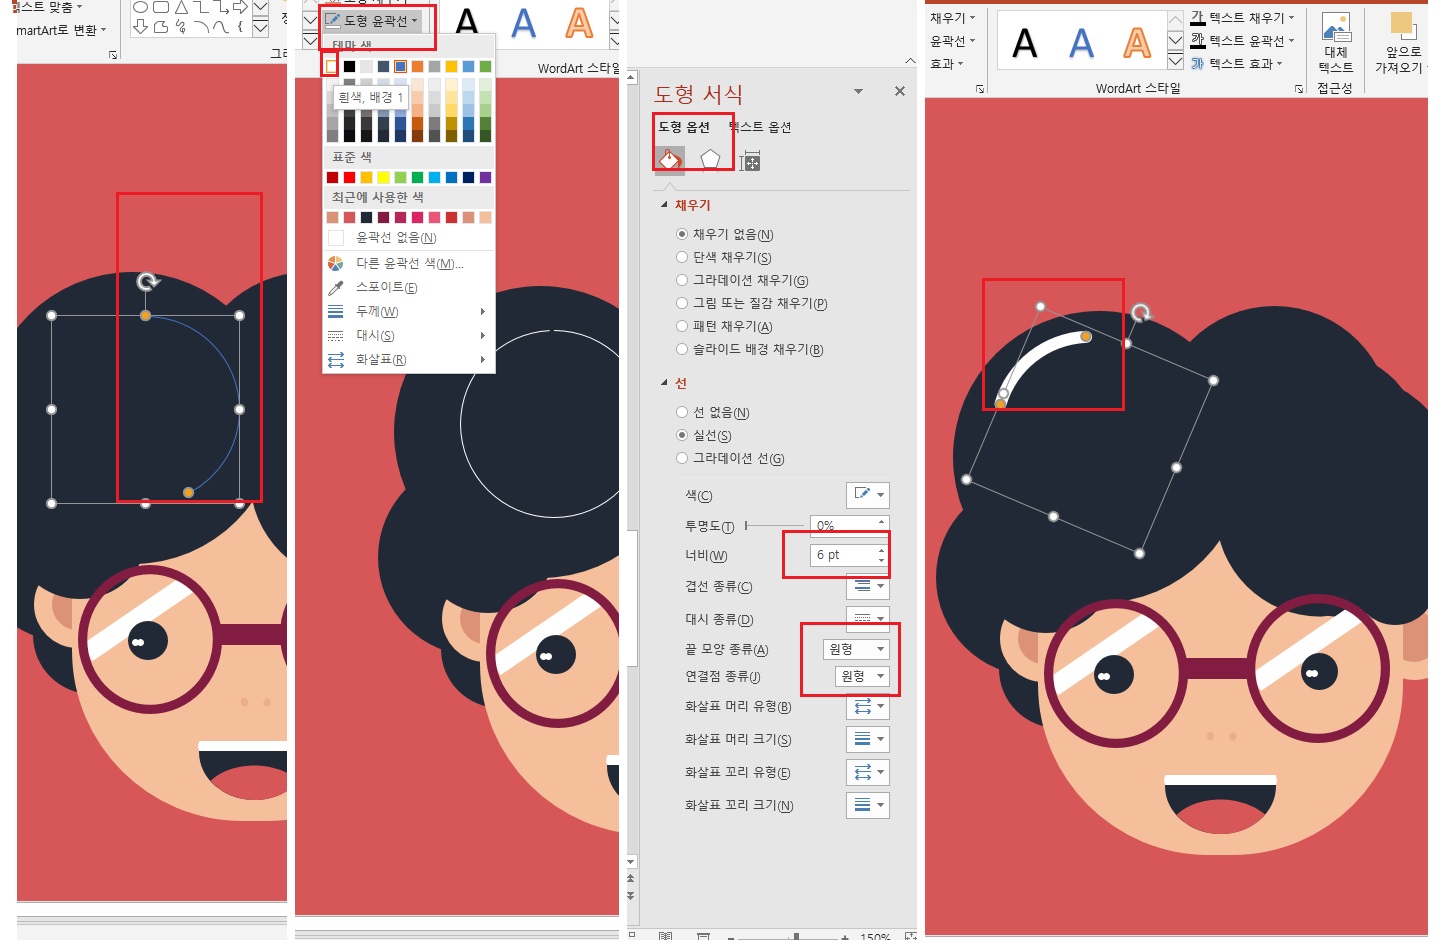Image resolution: width=1438 pixels, height=946 pixels.
Task: Open the 대시 dashes submenu
Action: (x=407, y=335)
